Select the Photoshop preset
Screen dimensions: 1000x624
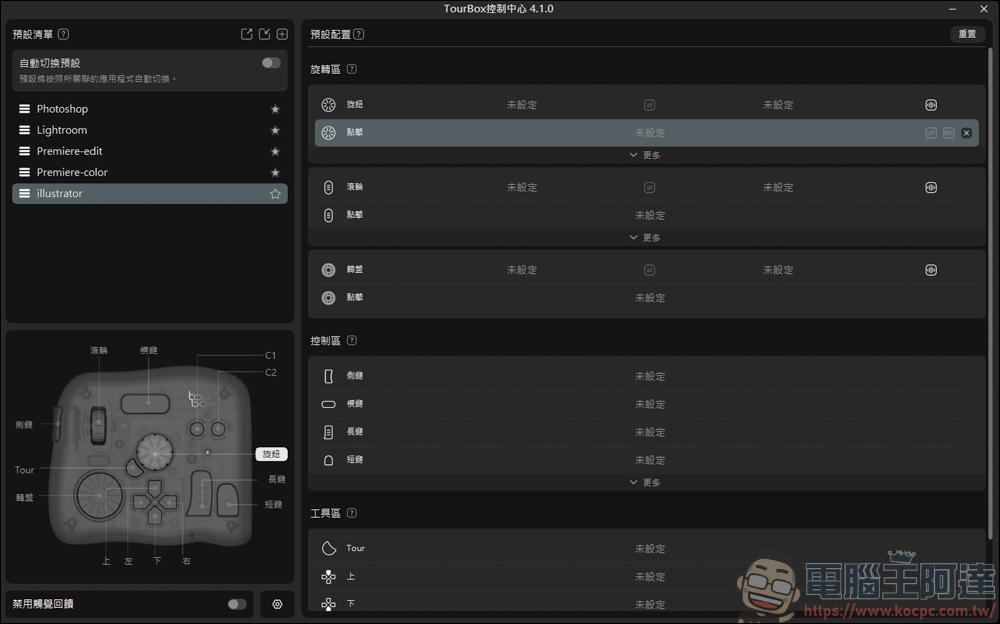click(150, 109)
